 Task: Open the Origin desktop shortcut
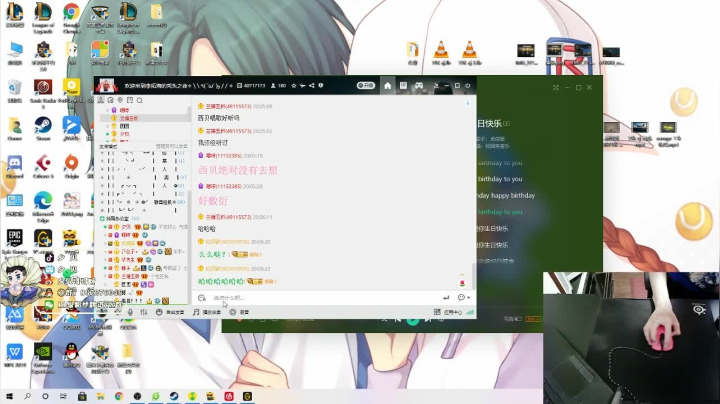coord(71,167)
